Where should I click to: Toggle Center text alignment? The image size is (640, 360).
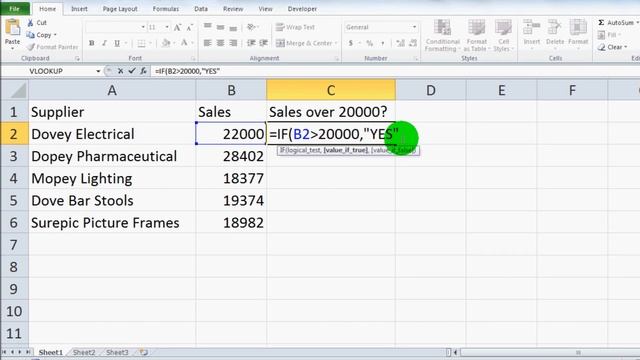[x=220, y=43]
